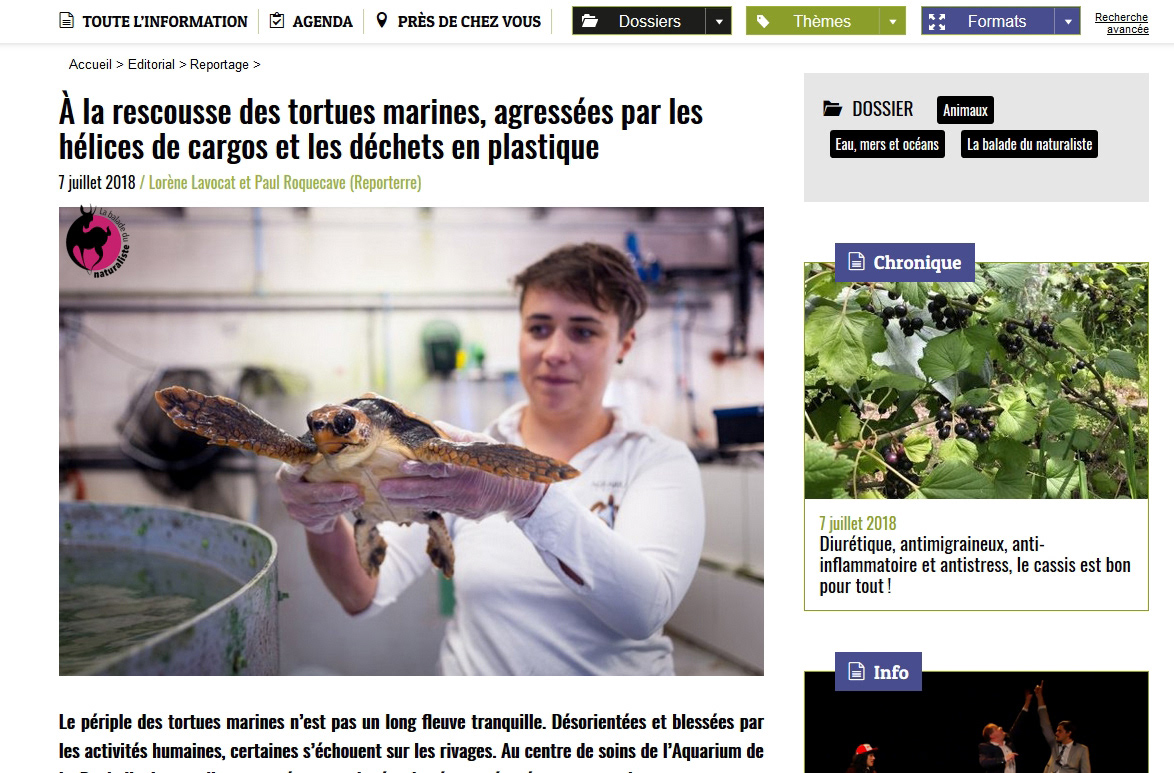This screenshot has height=773, width=1174.
Task: Click the tag icon in the Thèmes button
Action: coord(763,21)
